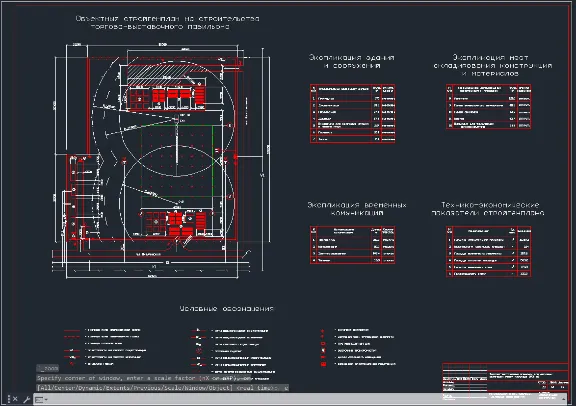Expand recent commands dropdown arrow
This screenshot has height=406, width=576.
46,399
